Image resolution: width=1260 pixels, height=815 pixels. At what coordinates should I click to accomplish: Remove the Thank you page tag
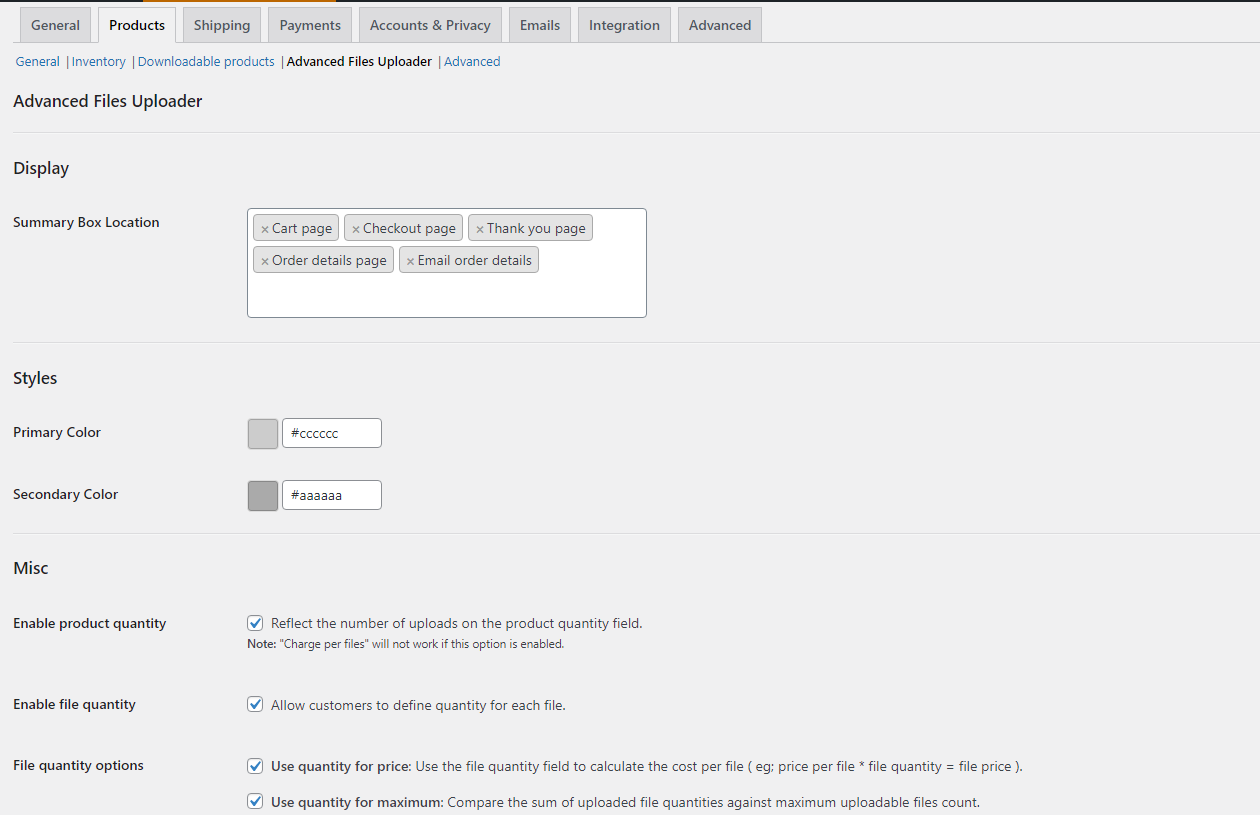coord(479,229)
